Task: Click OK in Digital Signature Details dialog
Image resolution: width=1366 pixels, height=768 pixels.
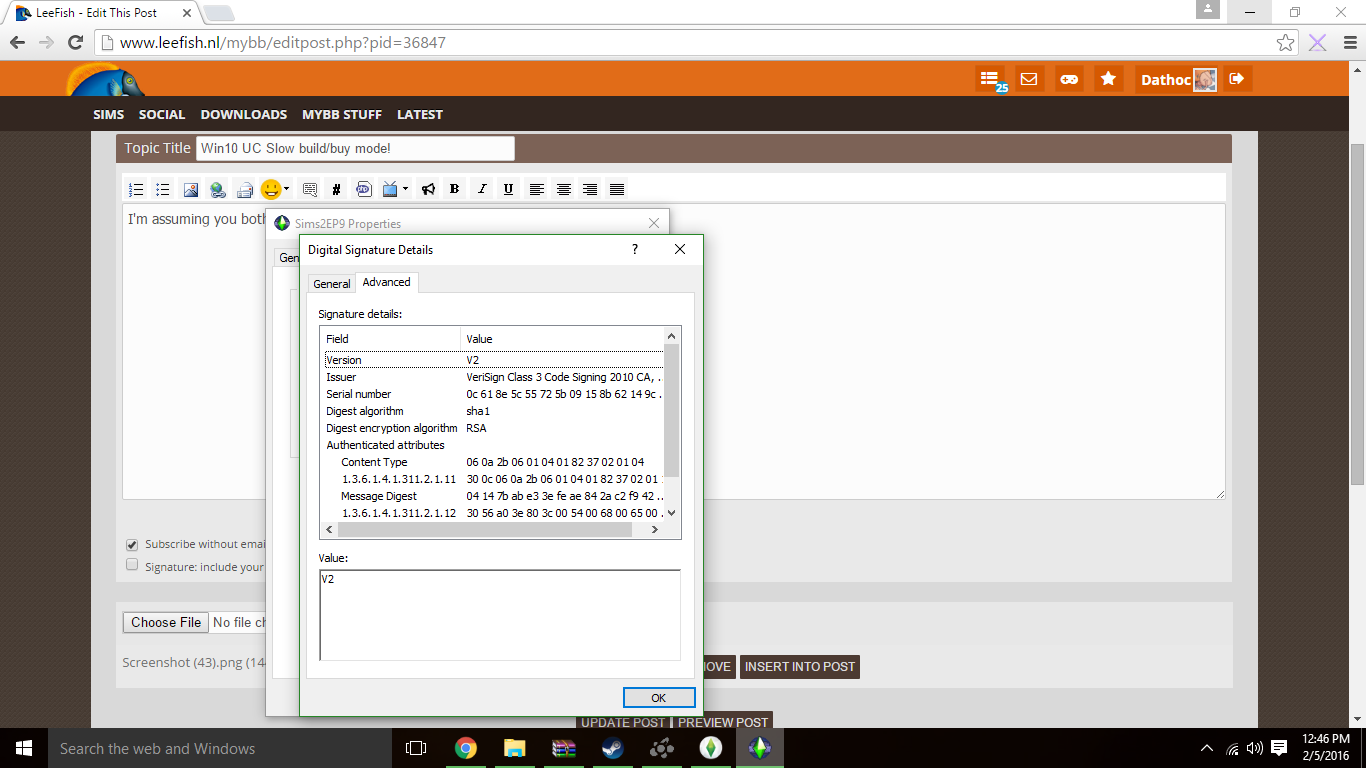Action: [x=658, y=698]
